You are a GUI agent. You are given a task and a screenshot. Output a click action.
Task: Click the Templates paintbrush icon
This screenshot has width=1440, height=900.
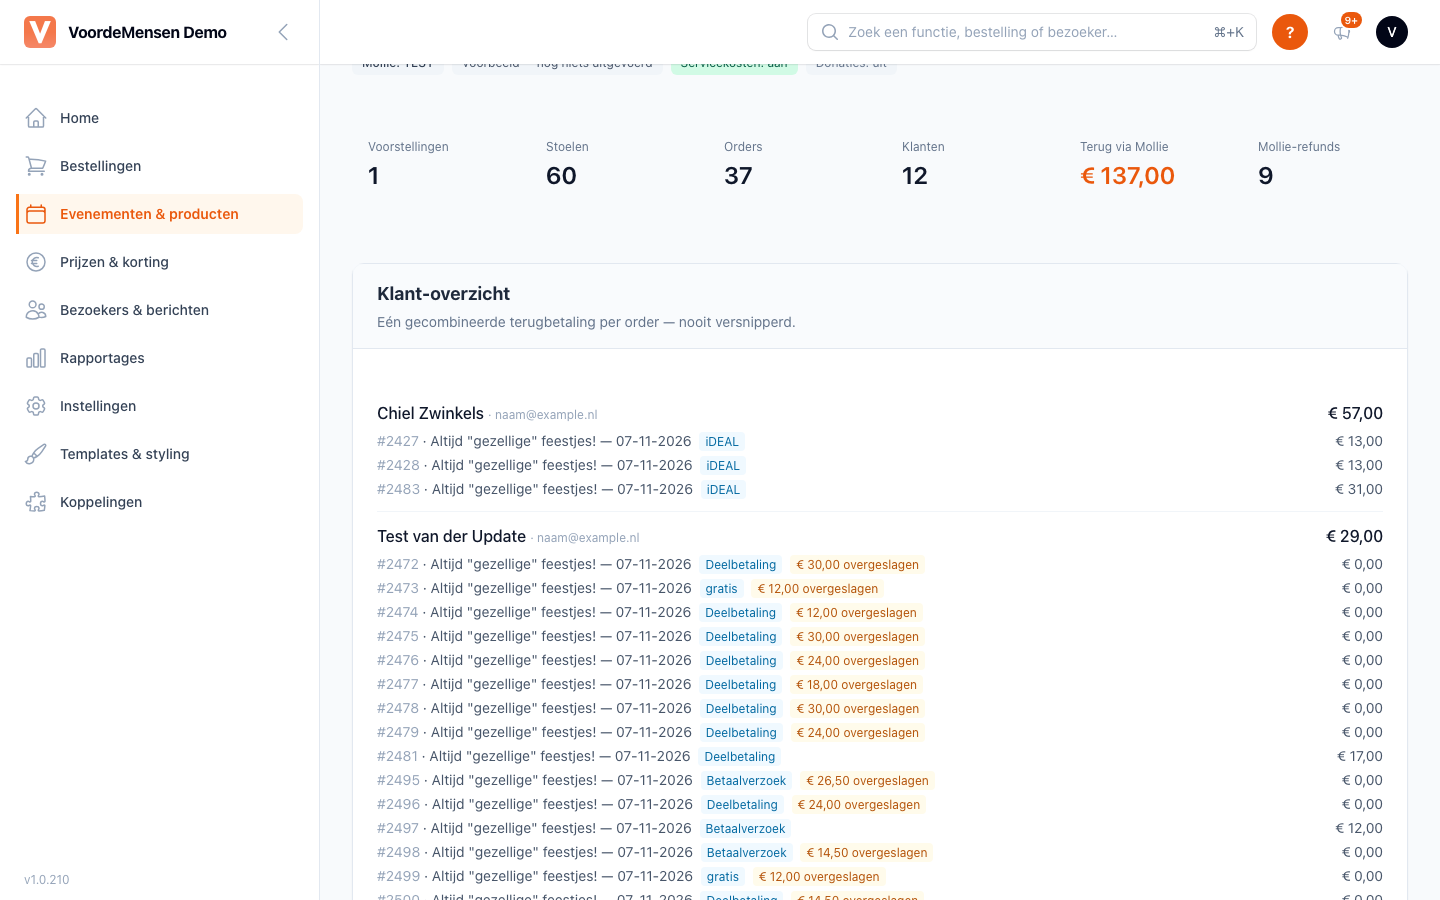pyautogui.click(x=36, y=454)
